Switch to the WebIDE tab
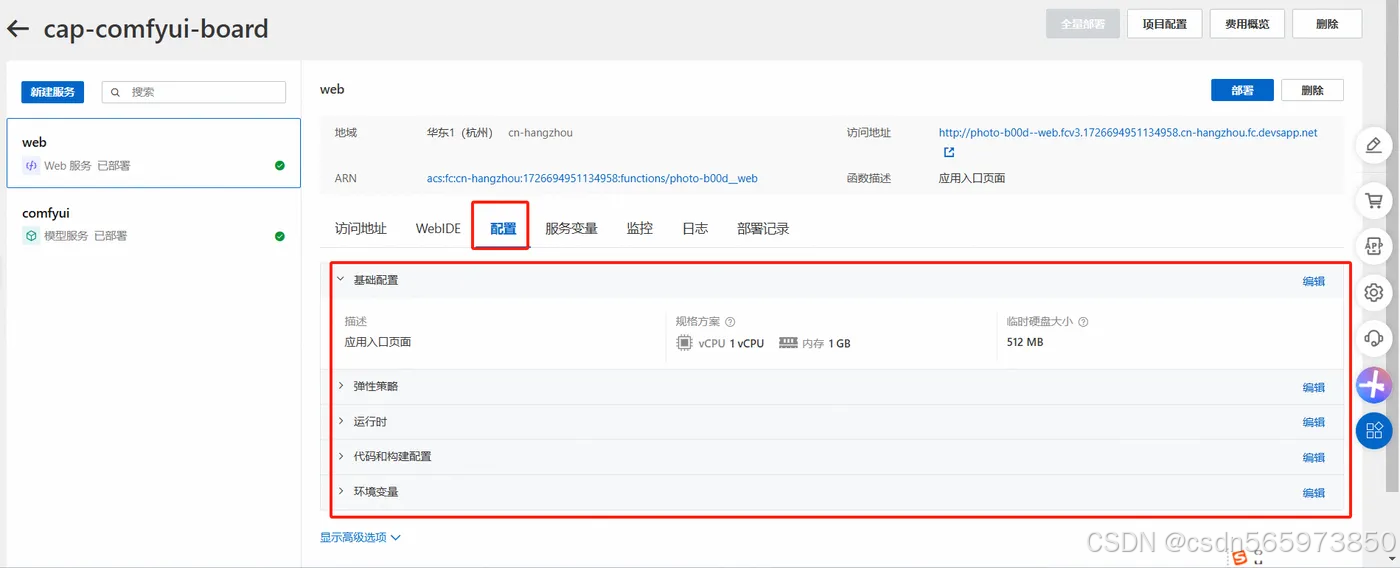 pyautogui.click(x=438, y=228)
